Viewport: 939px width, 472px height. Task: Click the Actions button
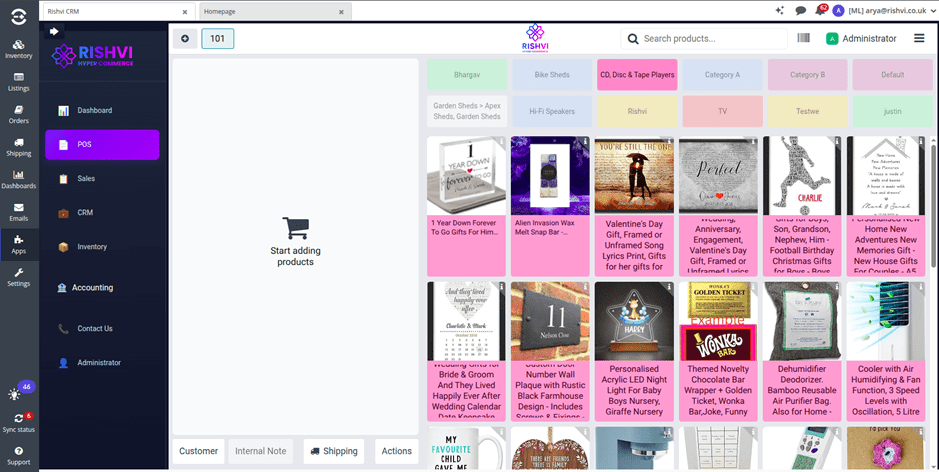(x=396, y=451)
